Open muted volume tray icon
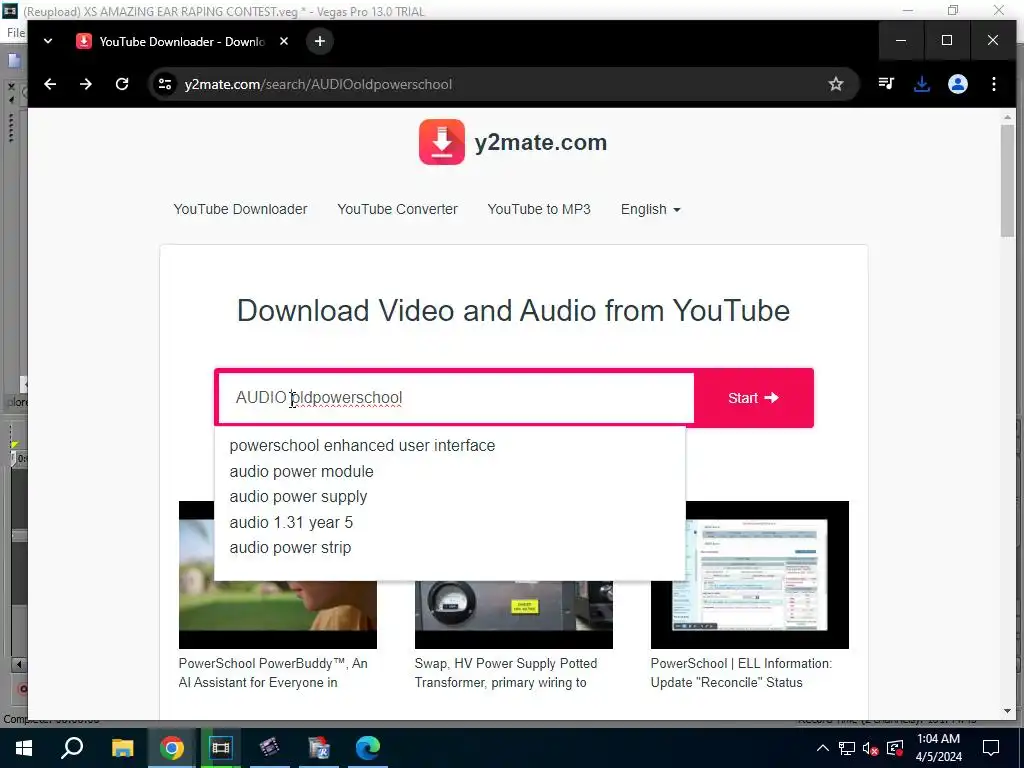 (x=870, y=748)
